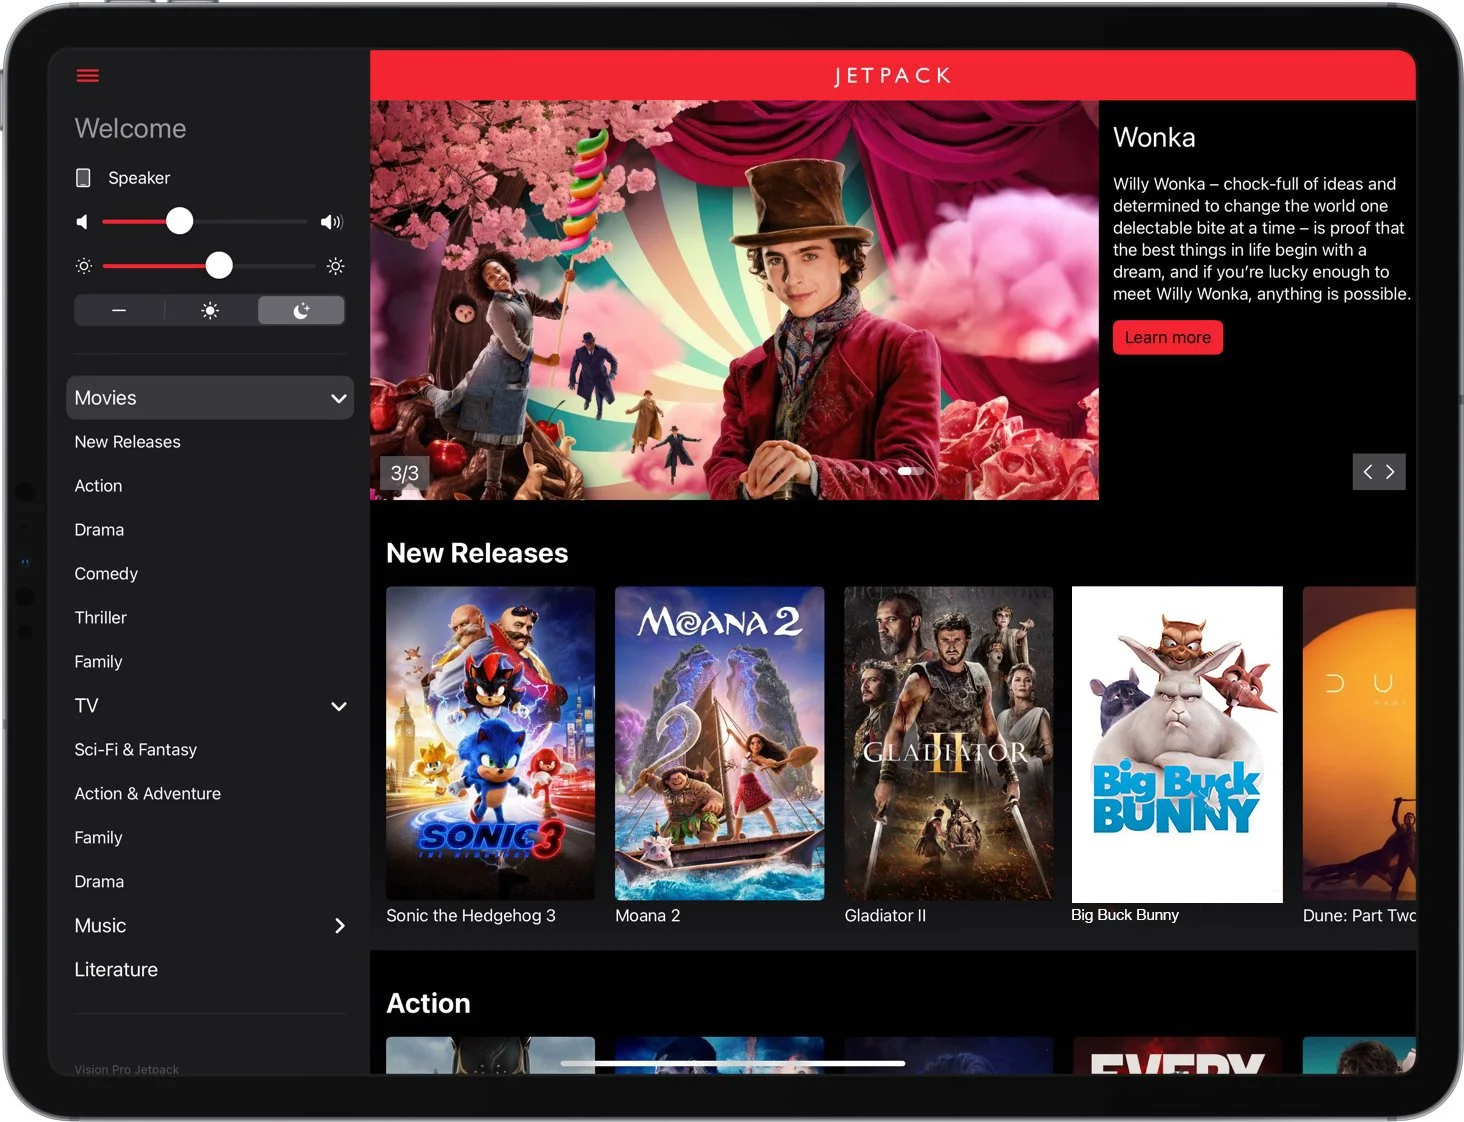Viewport: 1464px width, 1122px height.
Task: Click the Learn more button
Action: [x=1167, y=338]
